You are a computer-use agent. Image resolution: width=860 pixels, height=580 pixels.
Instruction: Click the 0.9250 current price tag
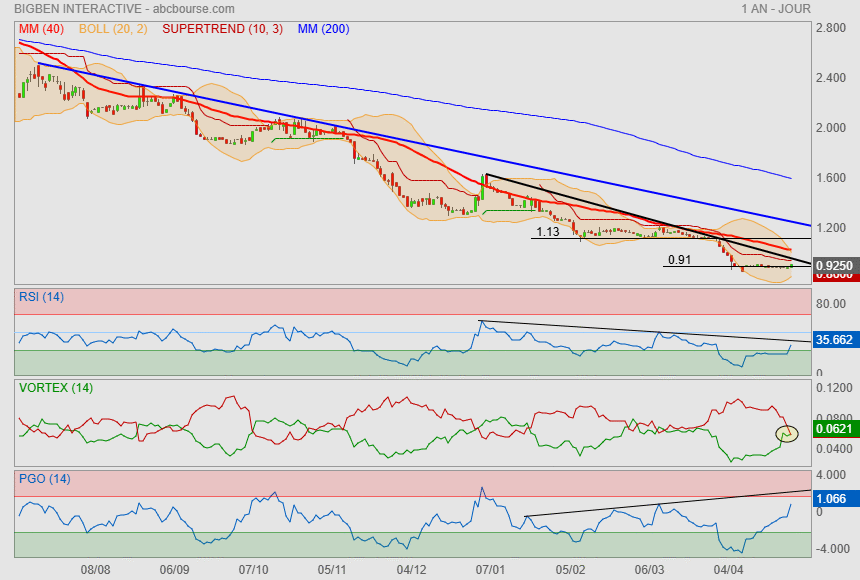tap(834, 265)
